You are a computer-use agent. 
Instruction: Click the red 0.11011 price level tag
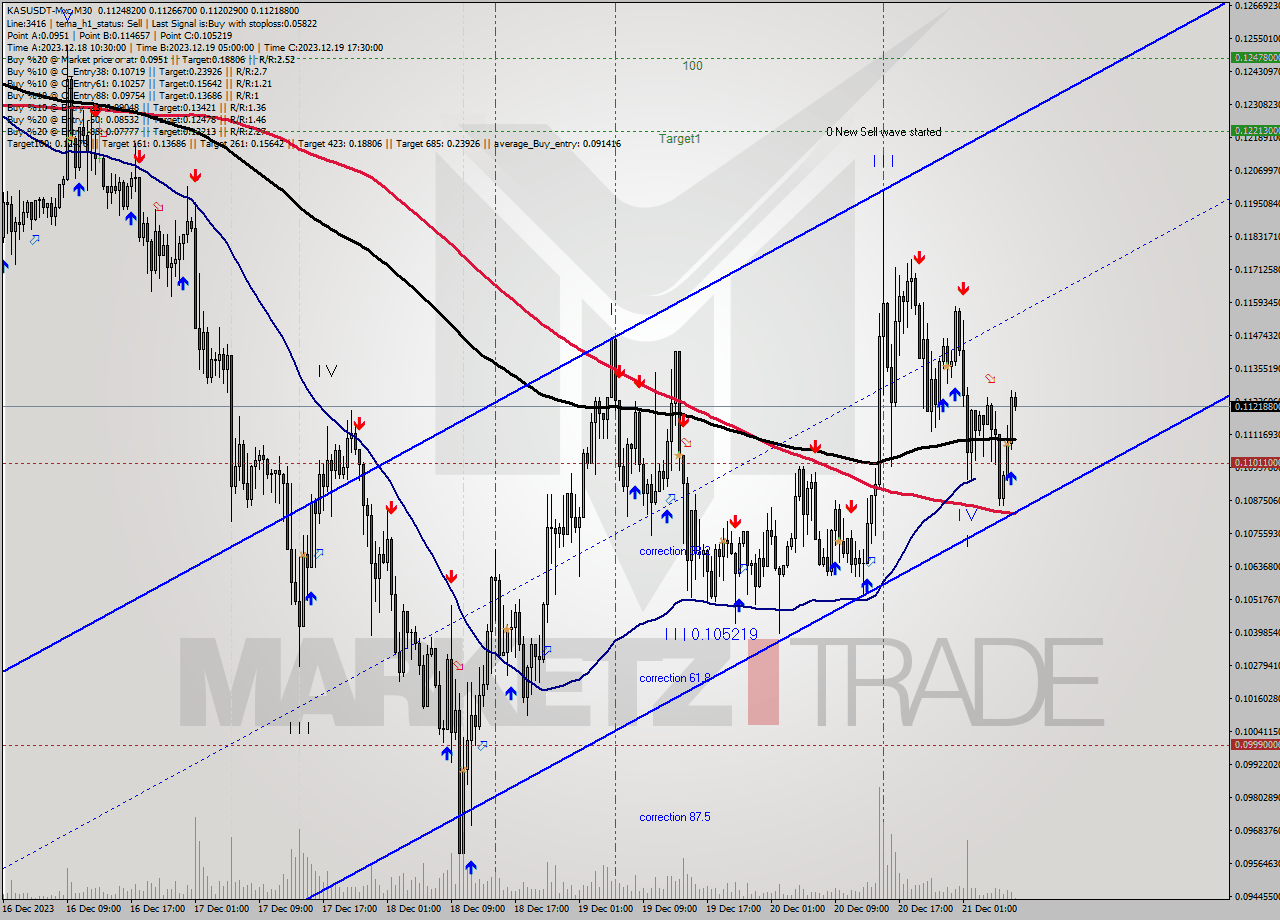click(1256, 462)
